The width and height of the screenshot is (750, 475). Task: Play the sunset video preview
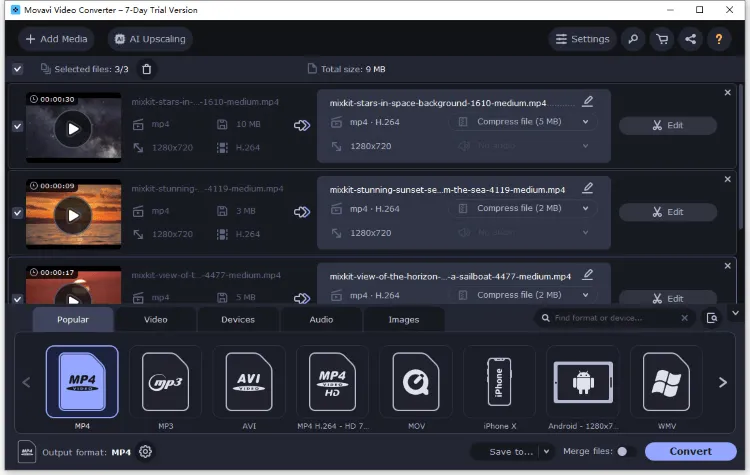[x=73, y=215]
